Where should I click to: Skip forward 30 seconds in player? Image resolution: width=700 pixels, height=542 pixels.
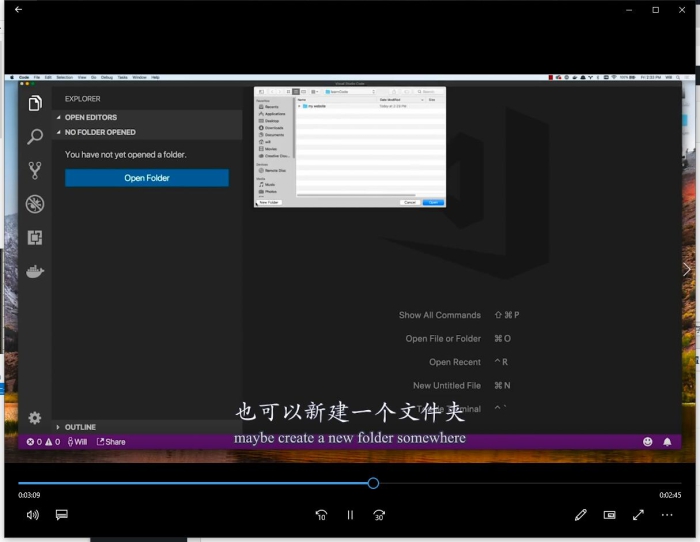coord(379,515)
